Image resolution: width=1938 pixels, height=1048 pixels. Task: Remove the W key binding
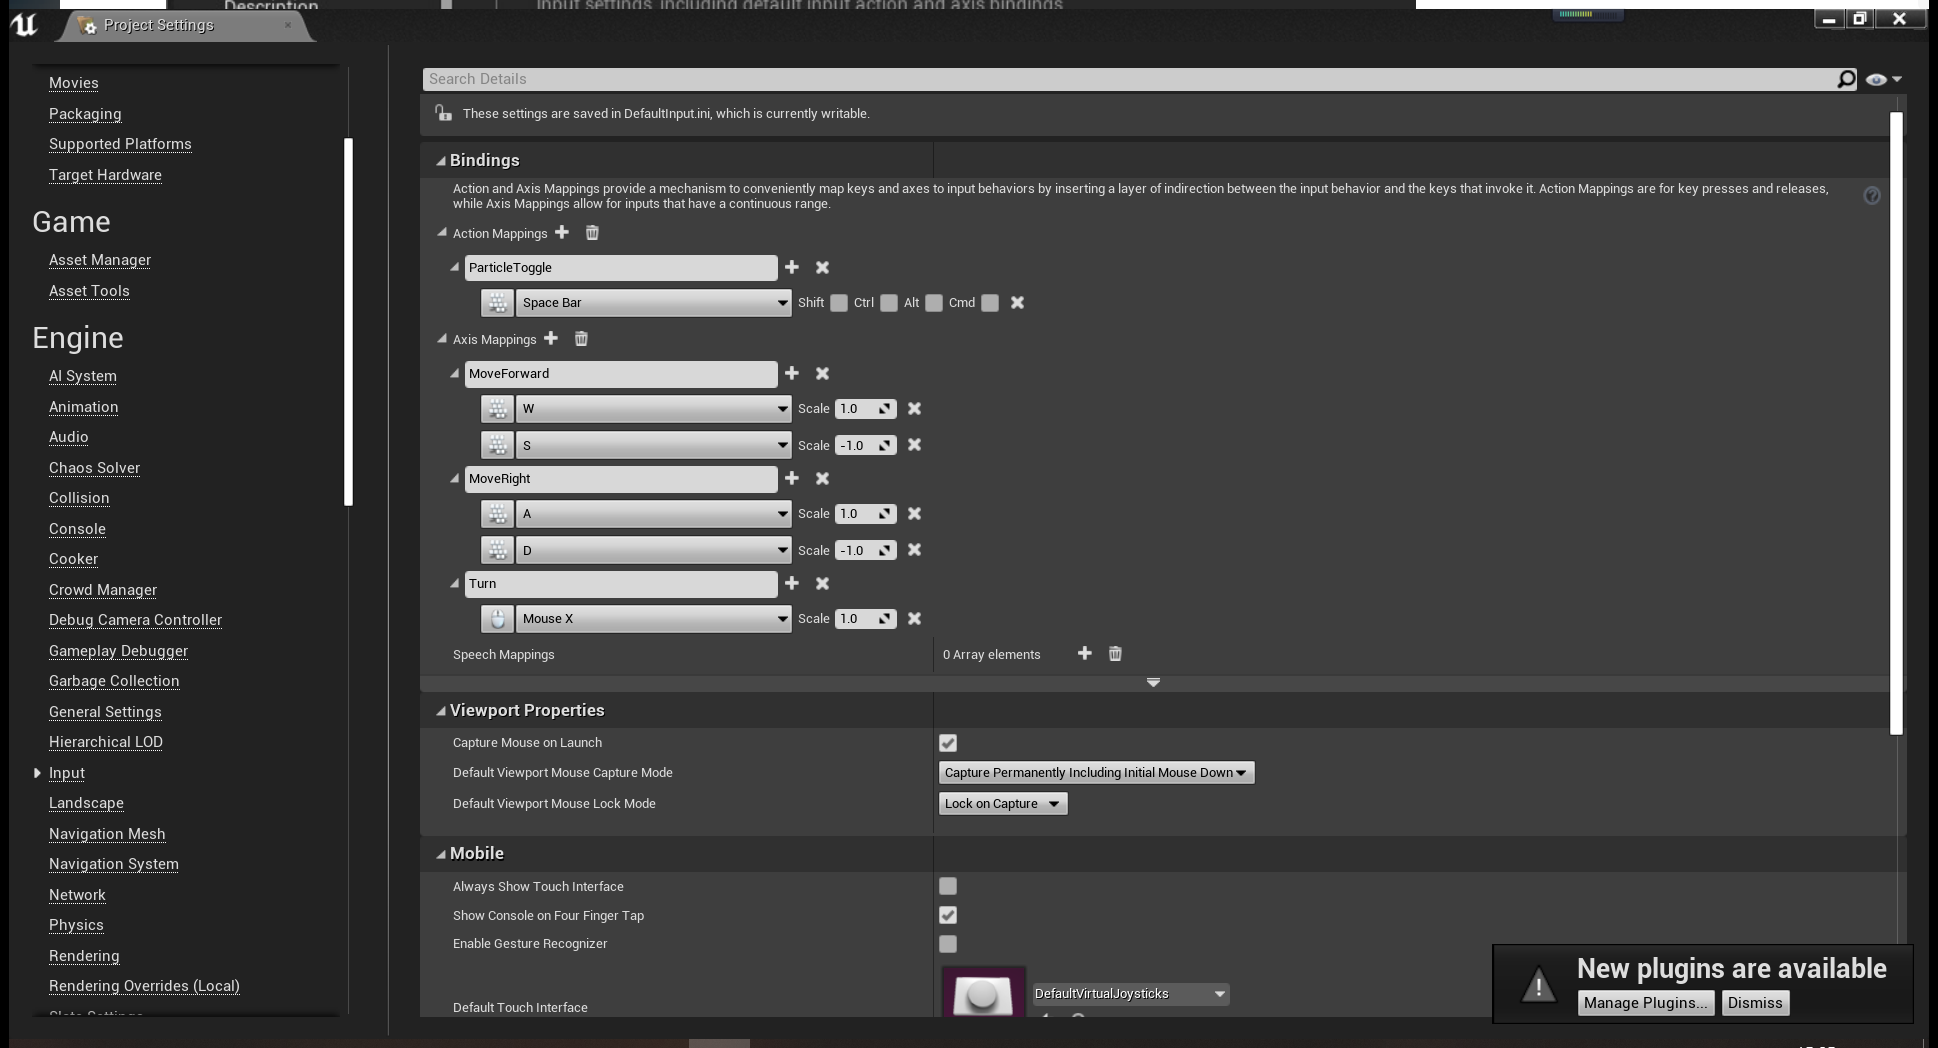tap(914, 409)
